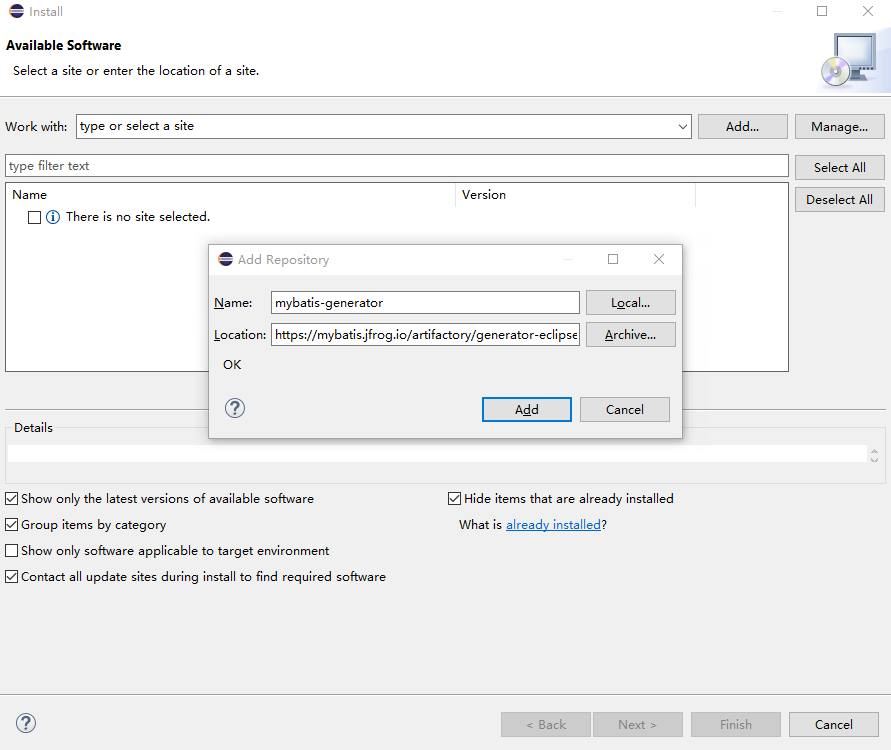
Task: Click the install wizard CD monitor image
Action: click(846, 59)
